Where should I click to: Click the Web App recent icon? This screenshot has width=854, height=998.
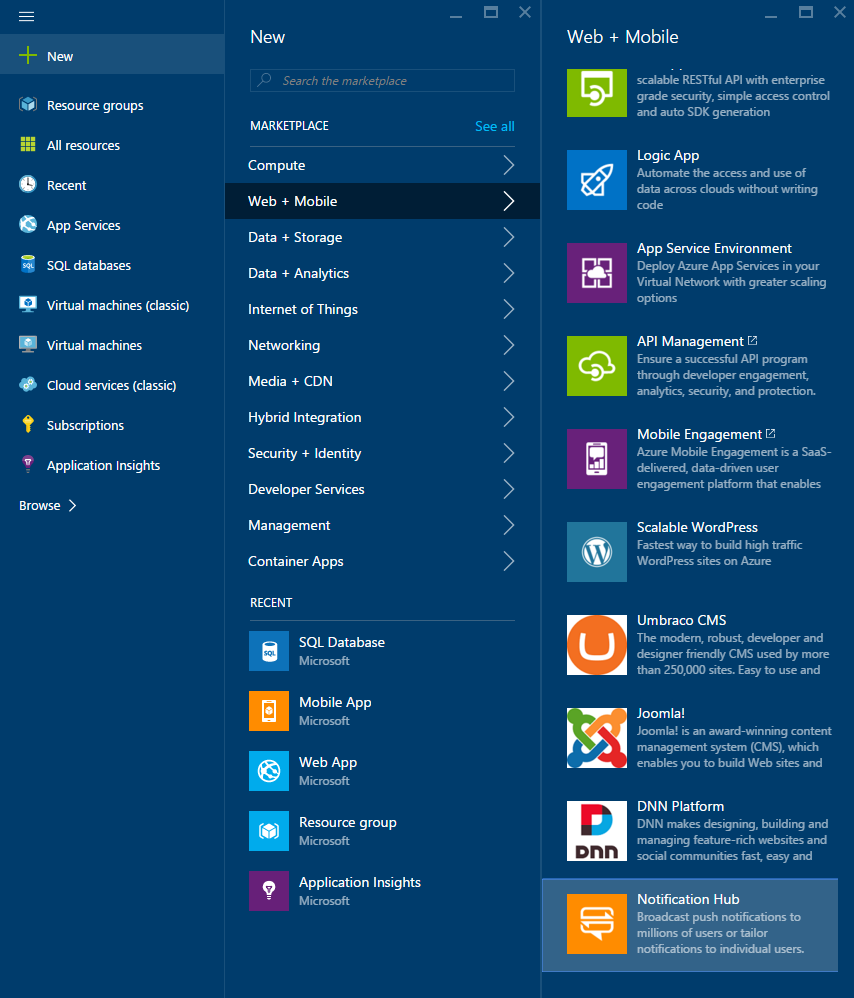(269, 771)
